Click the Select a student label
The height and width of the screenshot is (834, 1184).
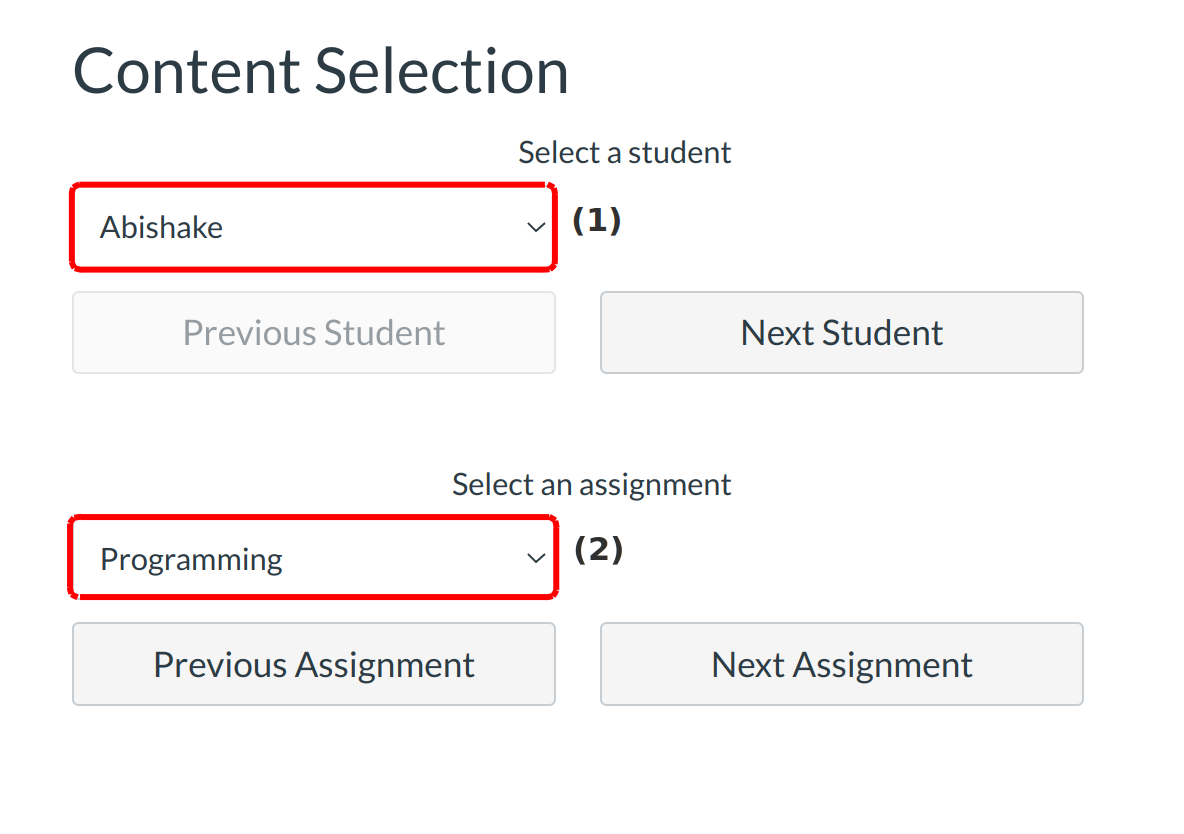[x=624, y=151]
